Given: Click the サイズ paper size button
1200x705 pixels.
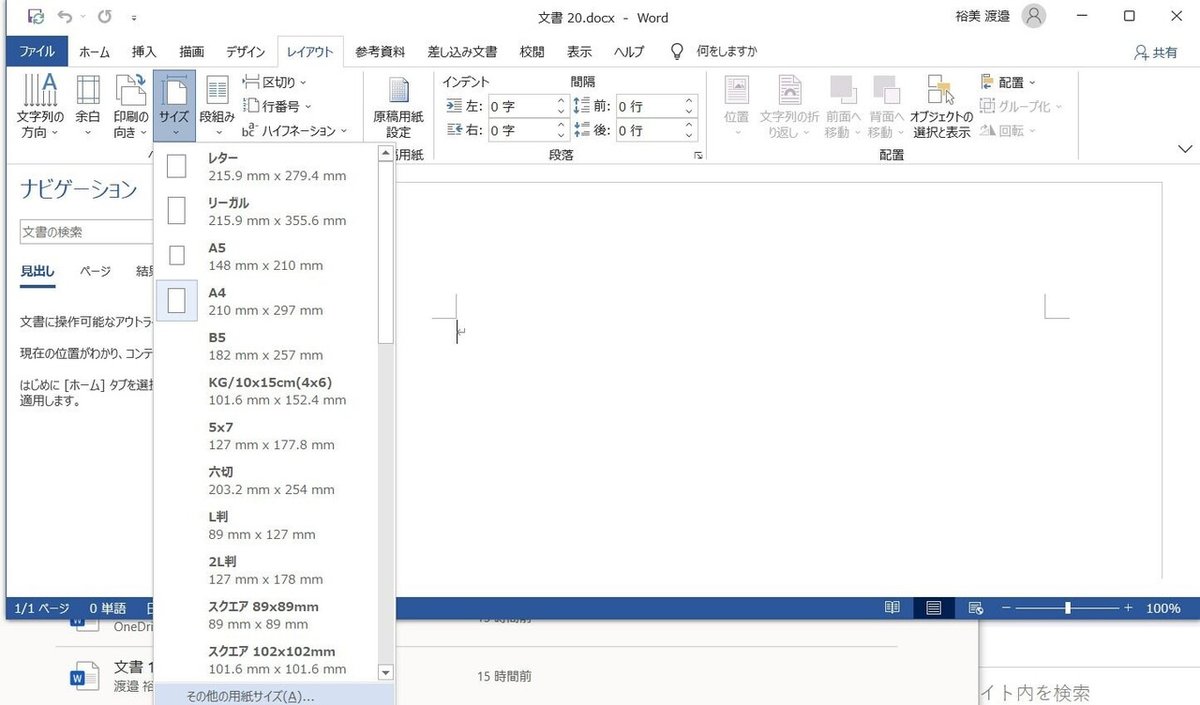Looking at the screenshot, I should tap(175, 106).
